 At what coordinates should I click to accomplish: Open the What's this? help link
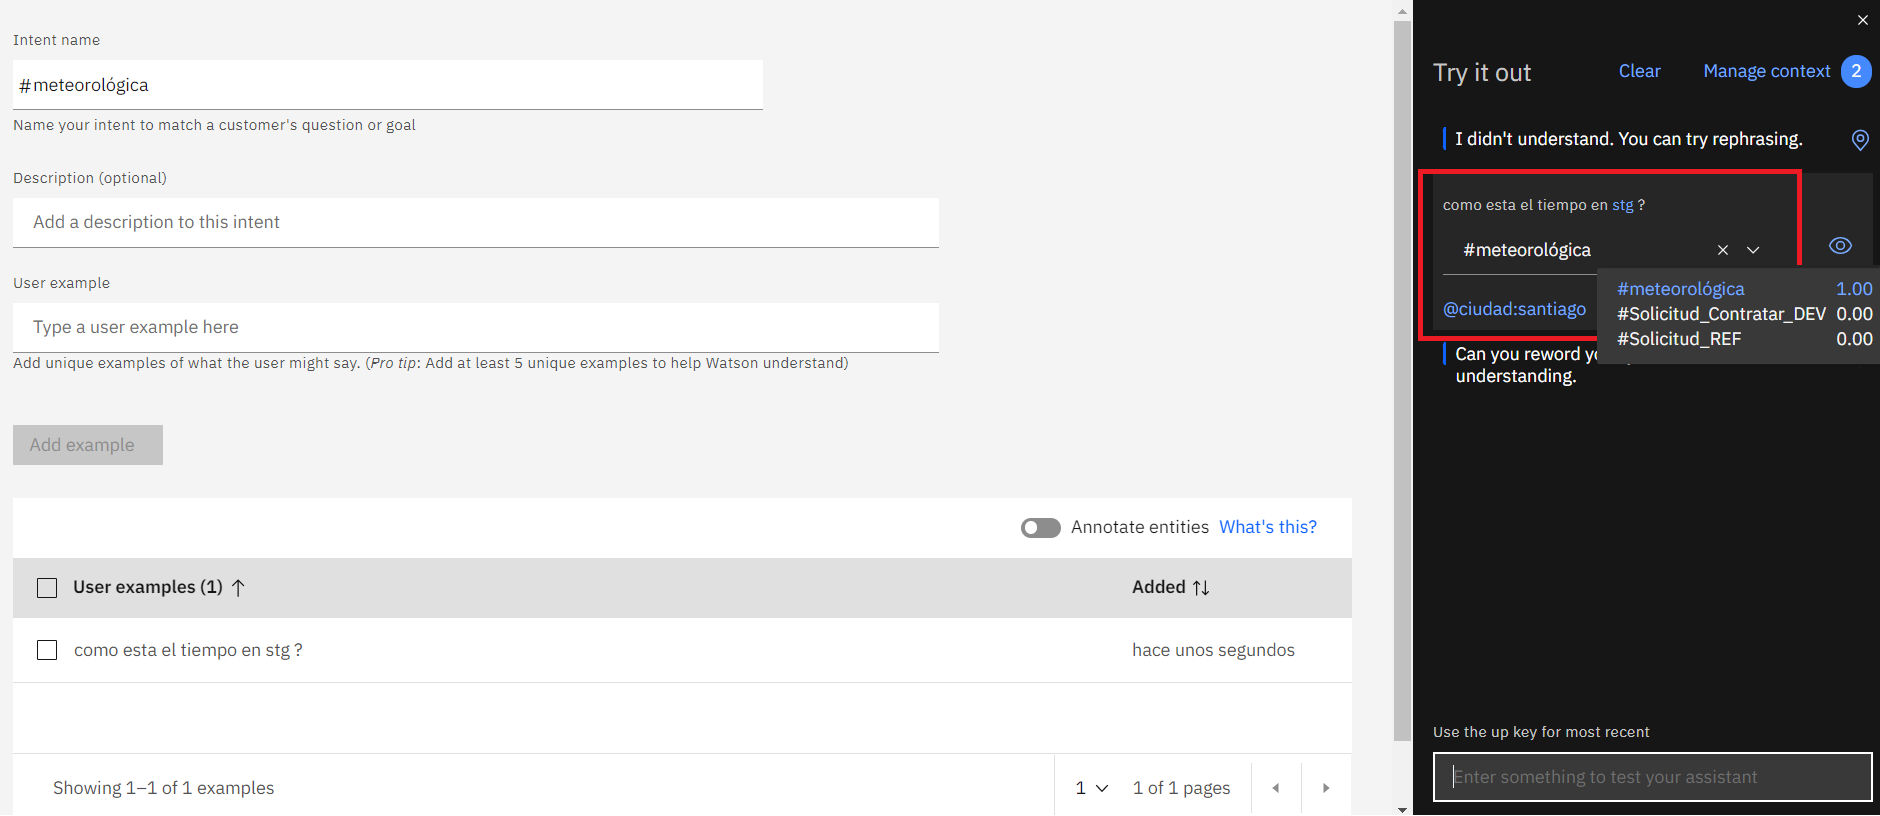(1267, 527)
